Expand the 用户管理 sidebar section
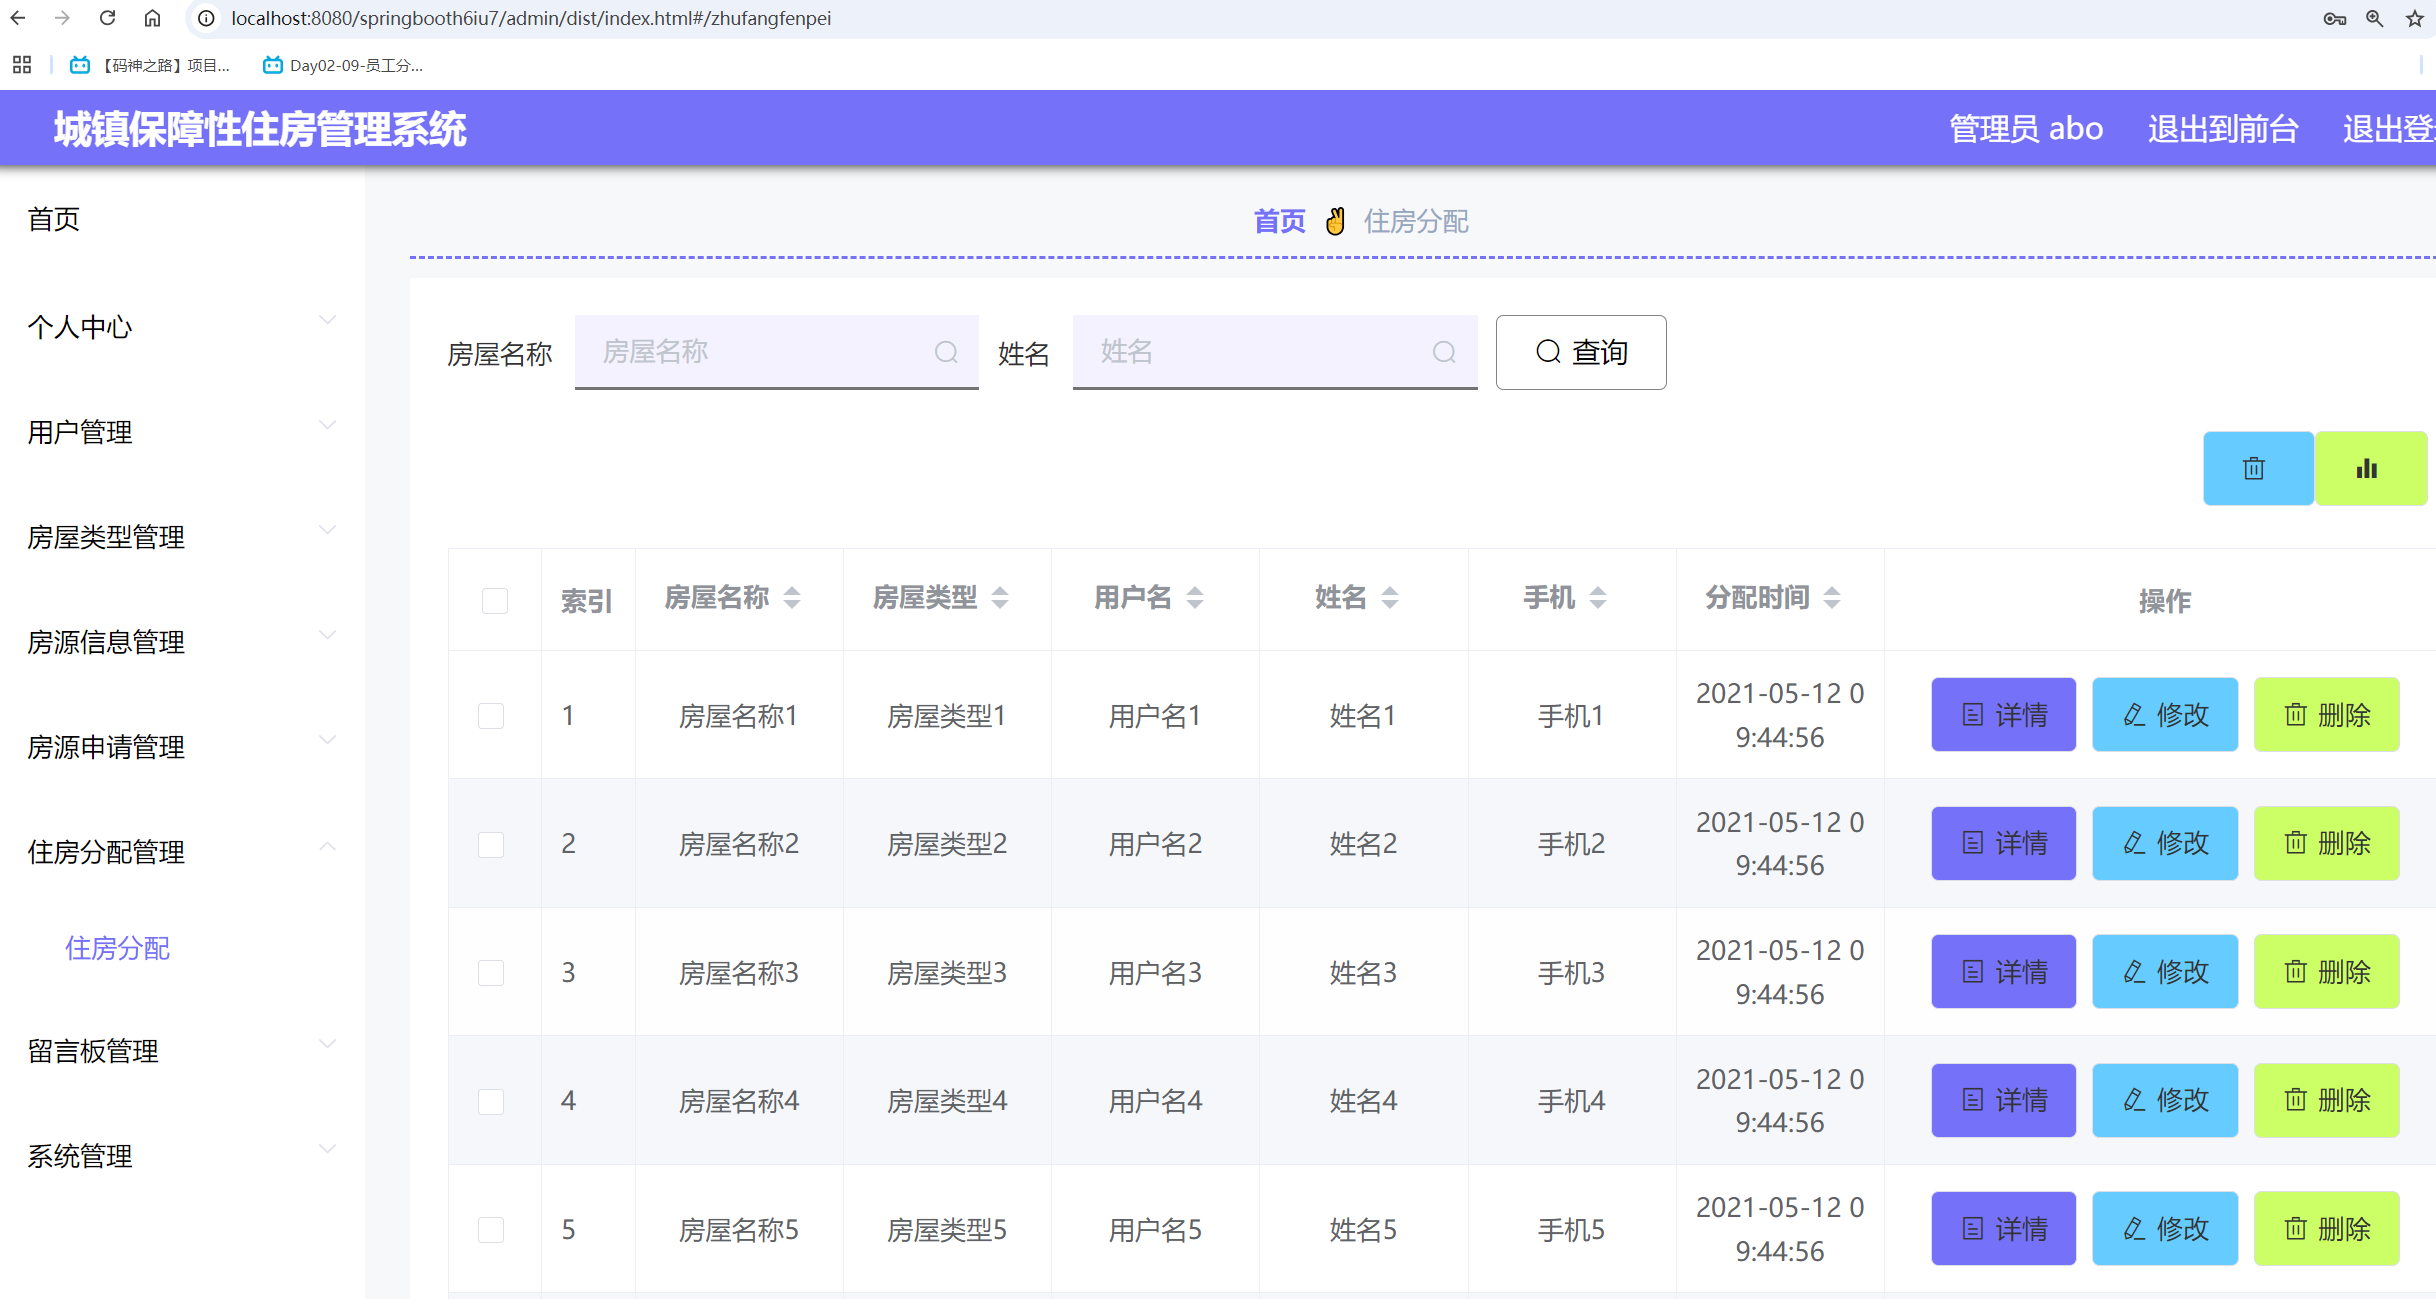2436x1299 pixels. [x=327, y=425]
